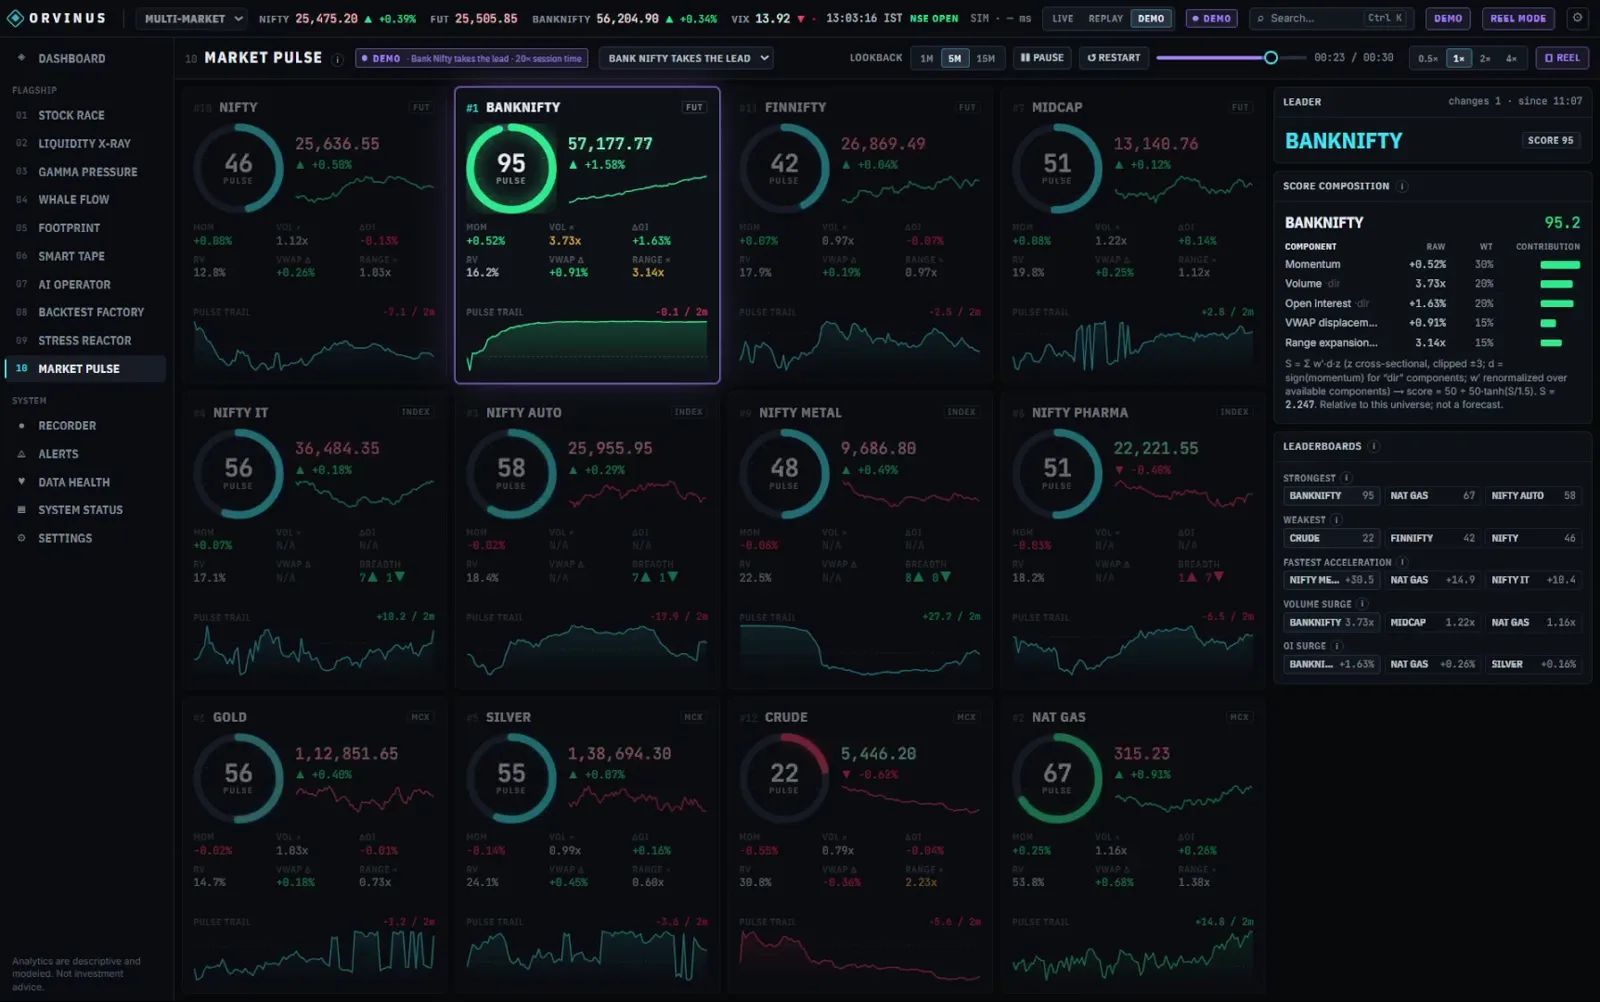This screenshot has width=1600, height=1002.
Task: Click the Restart button
Action: 1113,58
